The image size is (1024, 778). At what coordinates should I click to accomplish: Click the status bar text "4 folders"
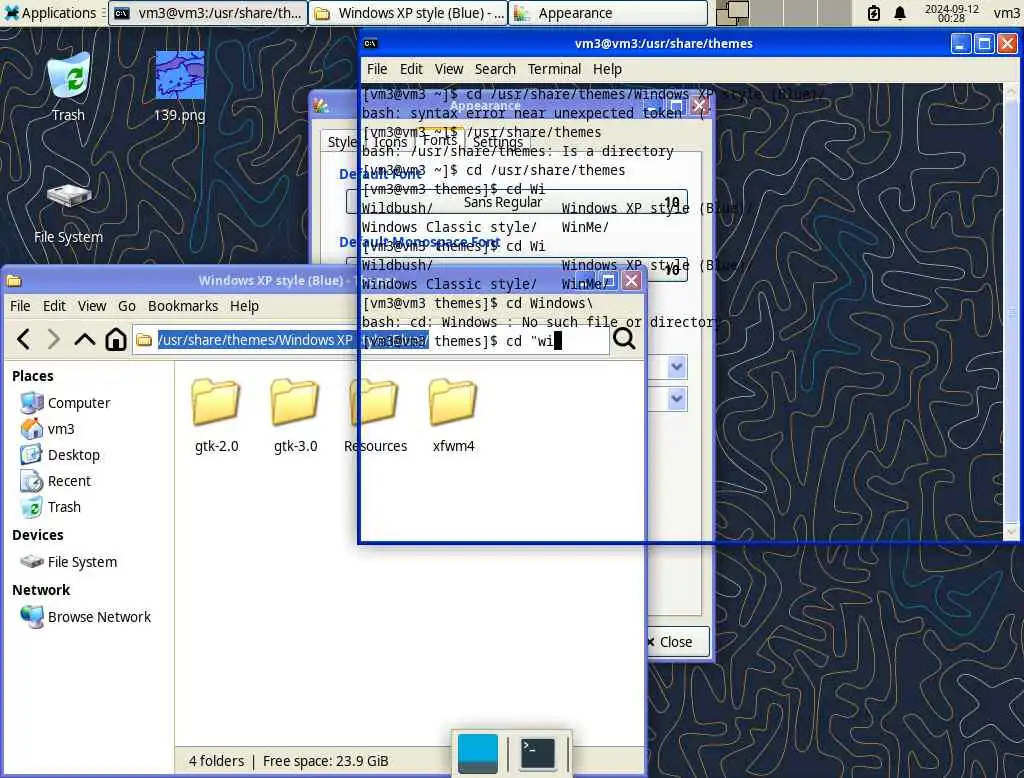(216, 760)
